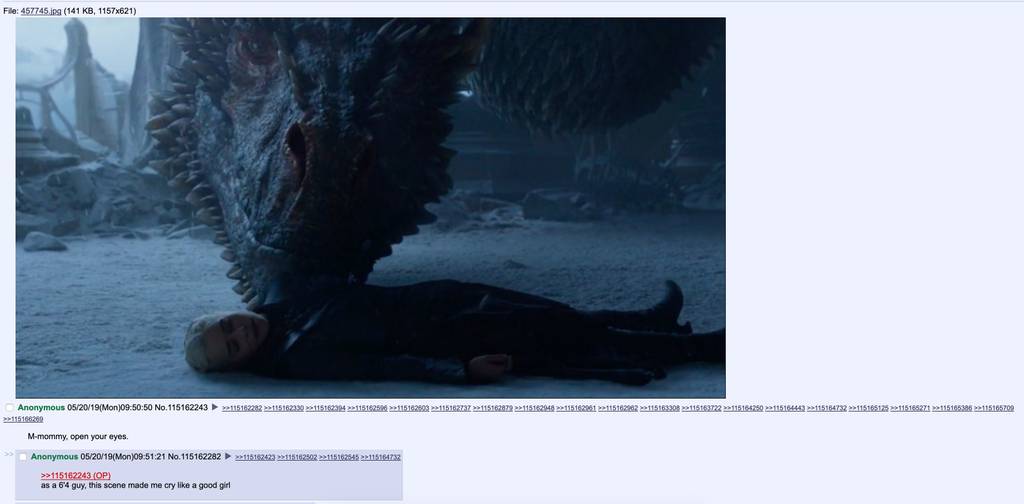
Task: Follow backlink >>115162948
Action: click(x=535, y=408)
